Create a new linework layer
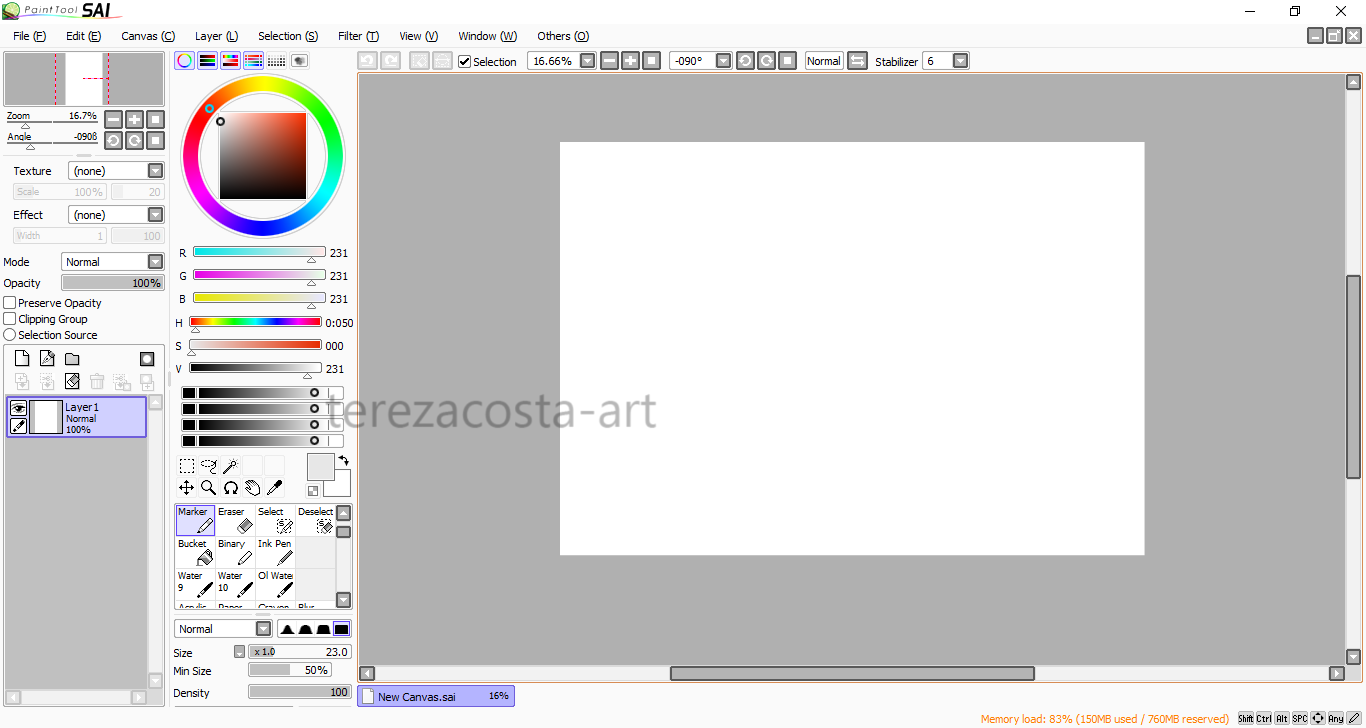 (x=47, y=359)
